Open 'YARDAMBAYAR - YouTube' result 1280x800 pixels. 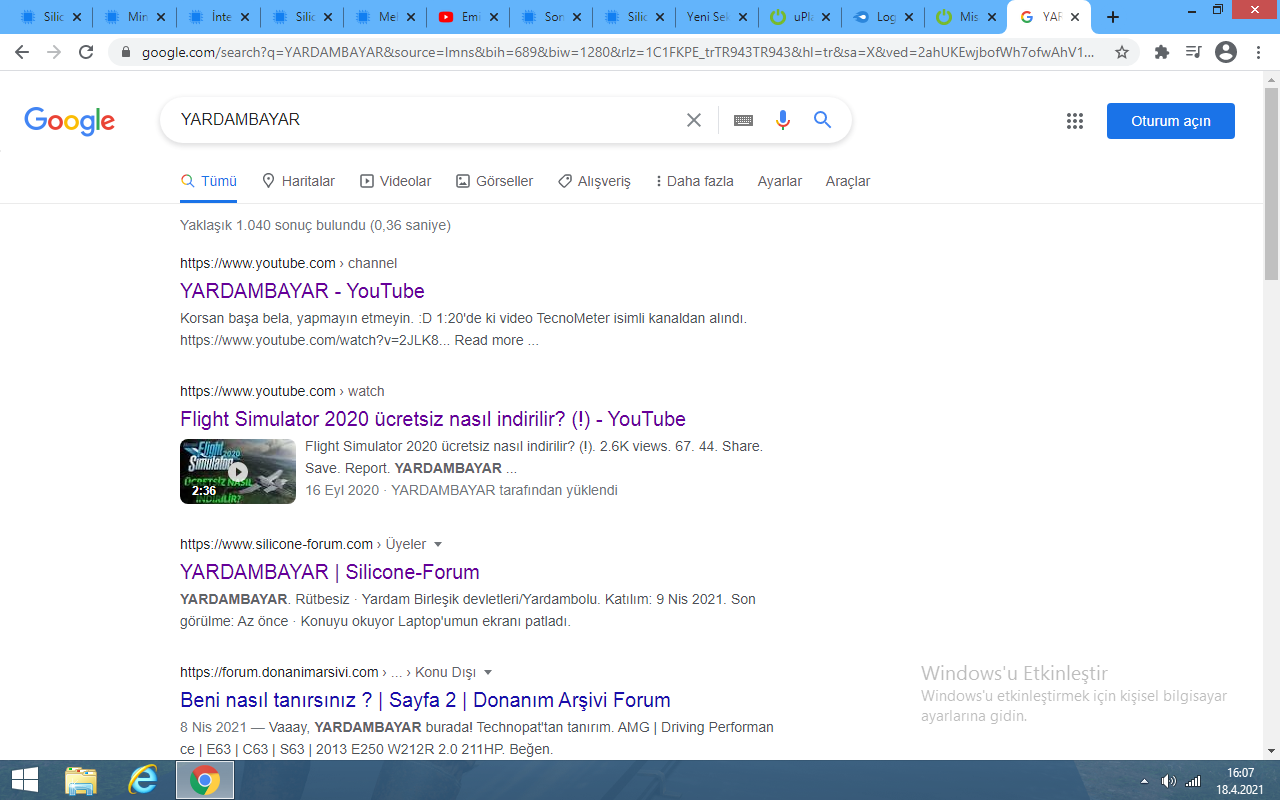tap(302, 291)
